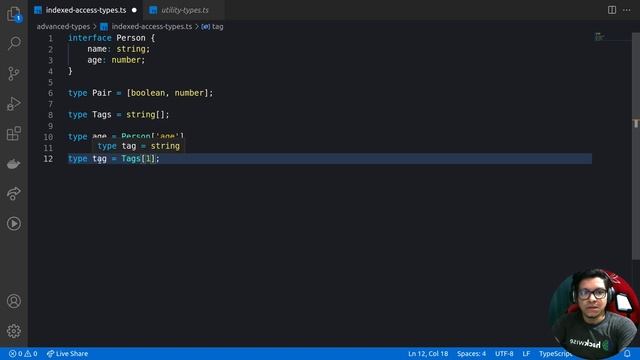Viewport: 640px width, 360px height.
Task: Select TypeScript language mode in status bar
Action: (555, 353)
